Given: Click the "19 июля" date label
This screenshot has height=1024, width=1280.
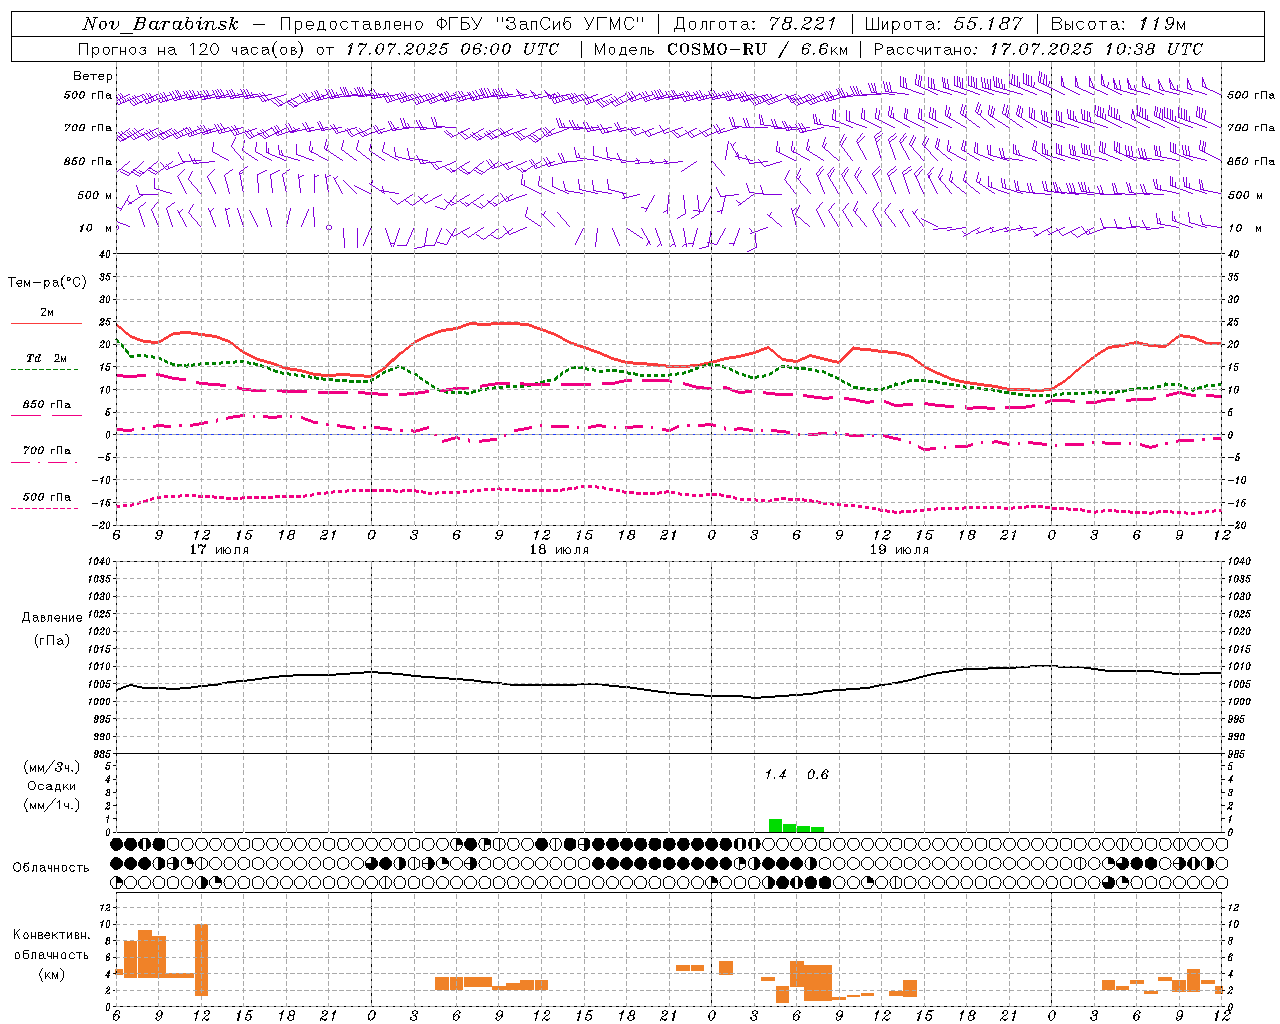Looking at the screenshot, I should 899,550.
